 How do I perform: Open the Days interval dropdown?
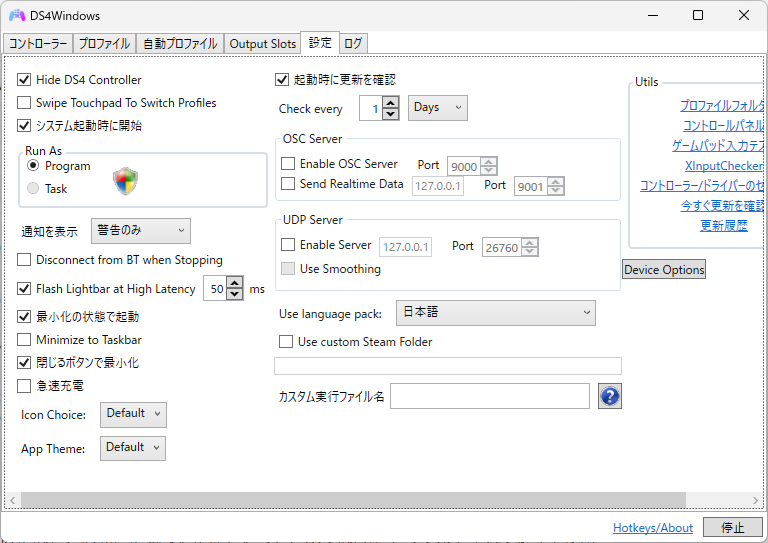[x=438, y=108]
